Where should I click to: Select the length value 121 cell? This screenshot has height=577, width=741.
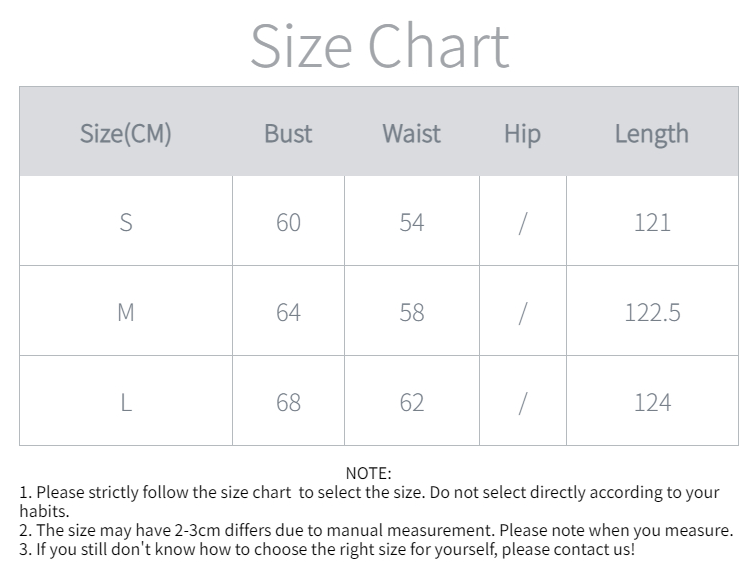pyautogui.click(x=652, y=222)
